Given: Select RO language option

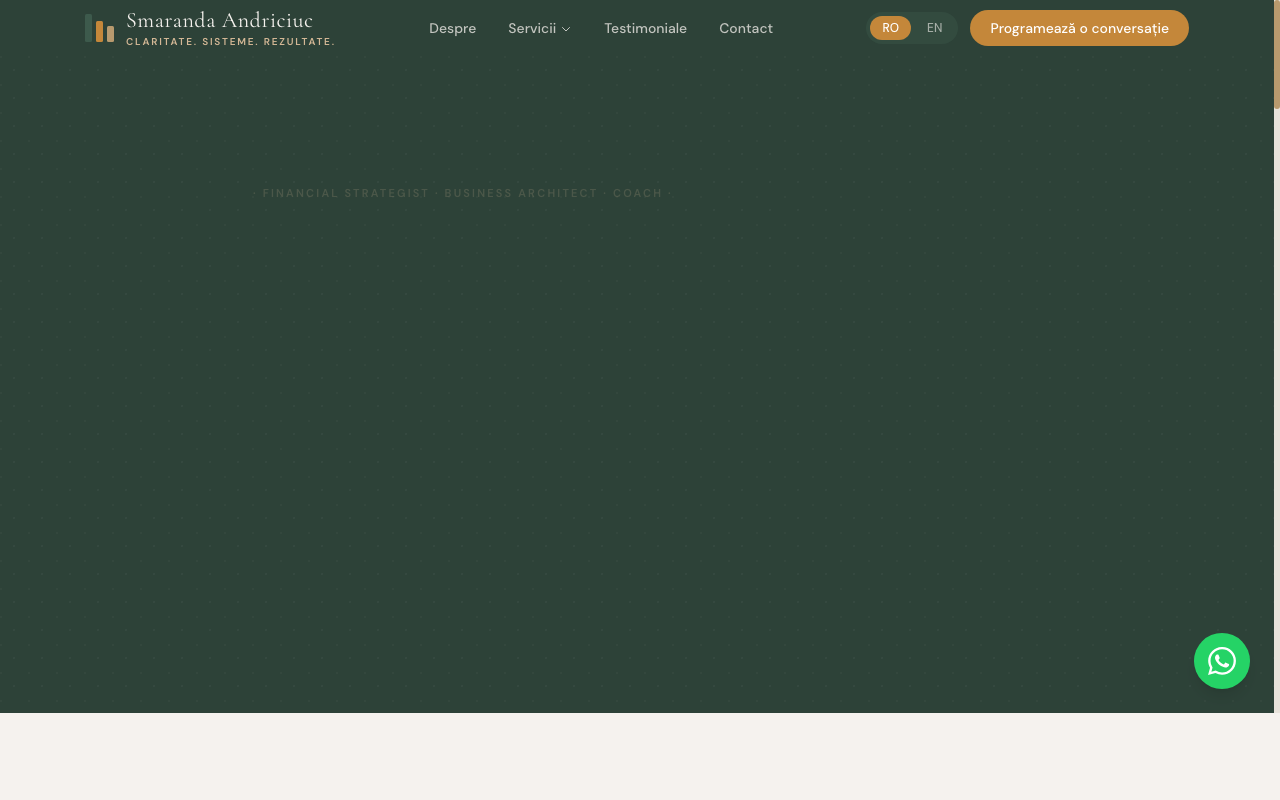Looking at the screenshot, I should click(890, 28).
